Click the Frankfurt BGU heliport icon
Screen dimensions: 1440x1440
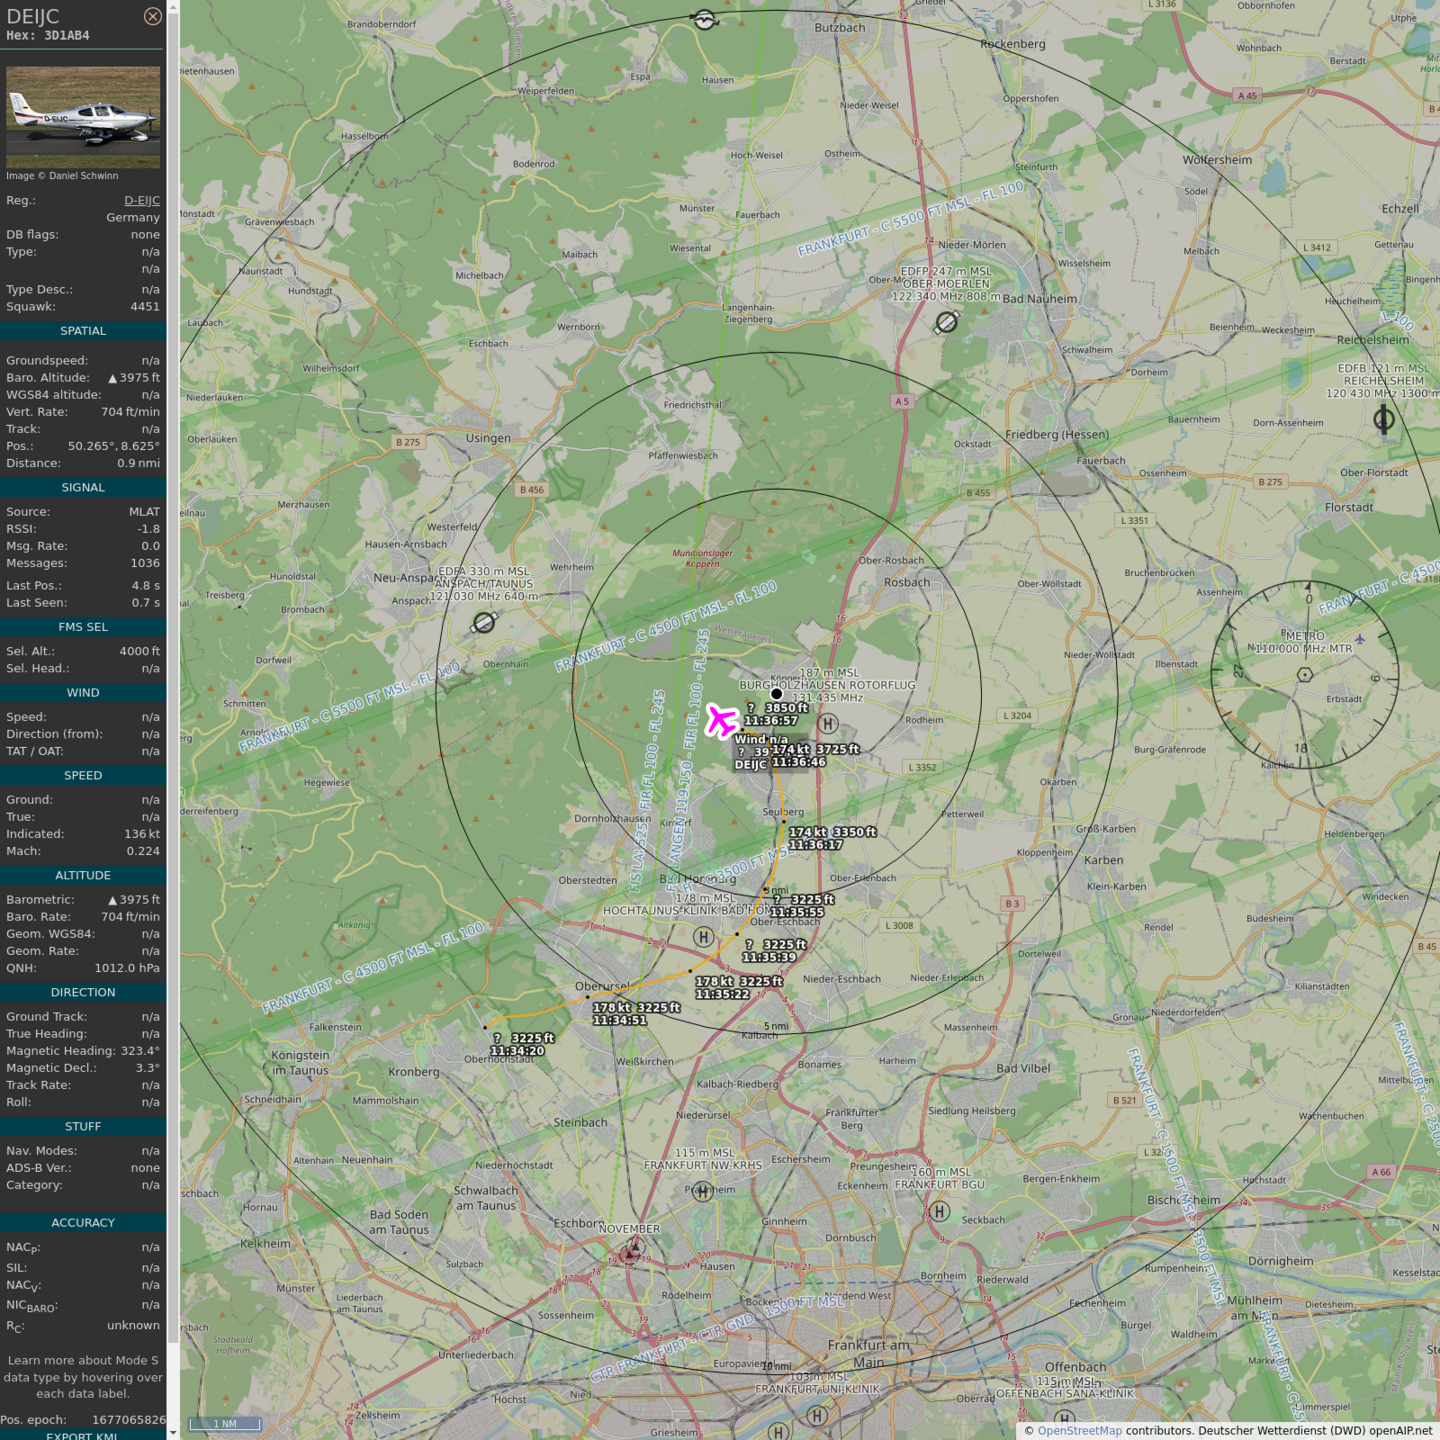940,1212
